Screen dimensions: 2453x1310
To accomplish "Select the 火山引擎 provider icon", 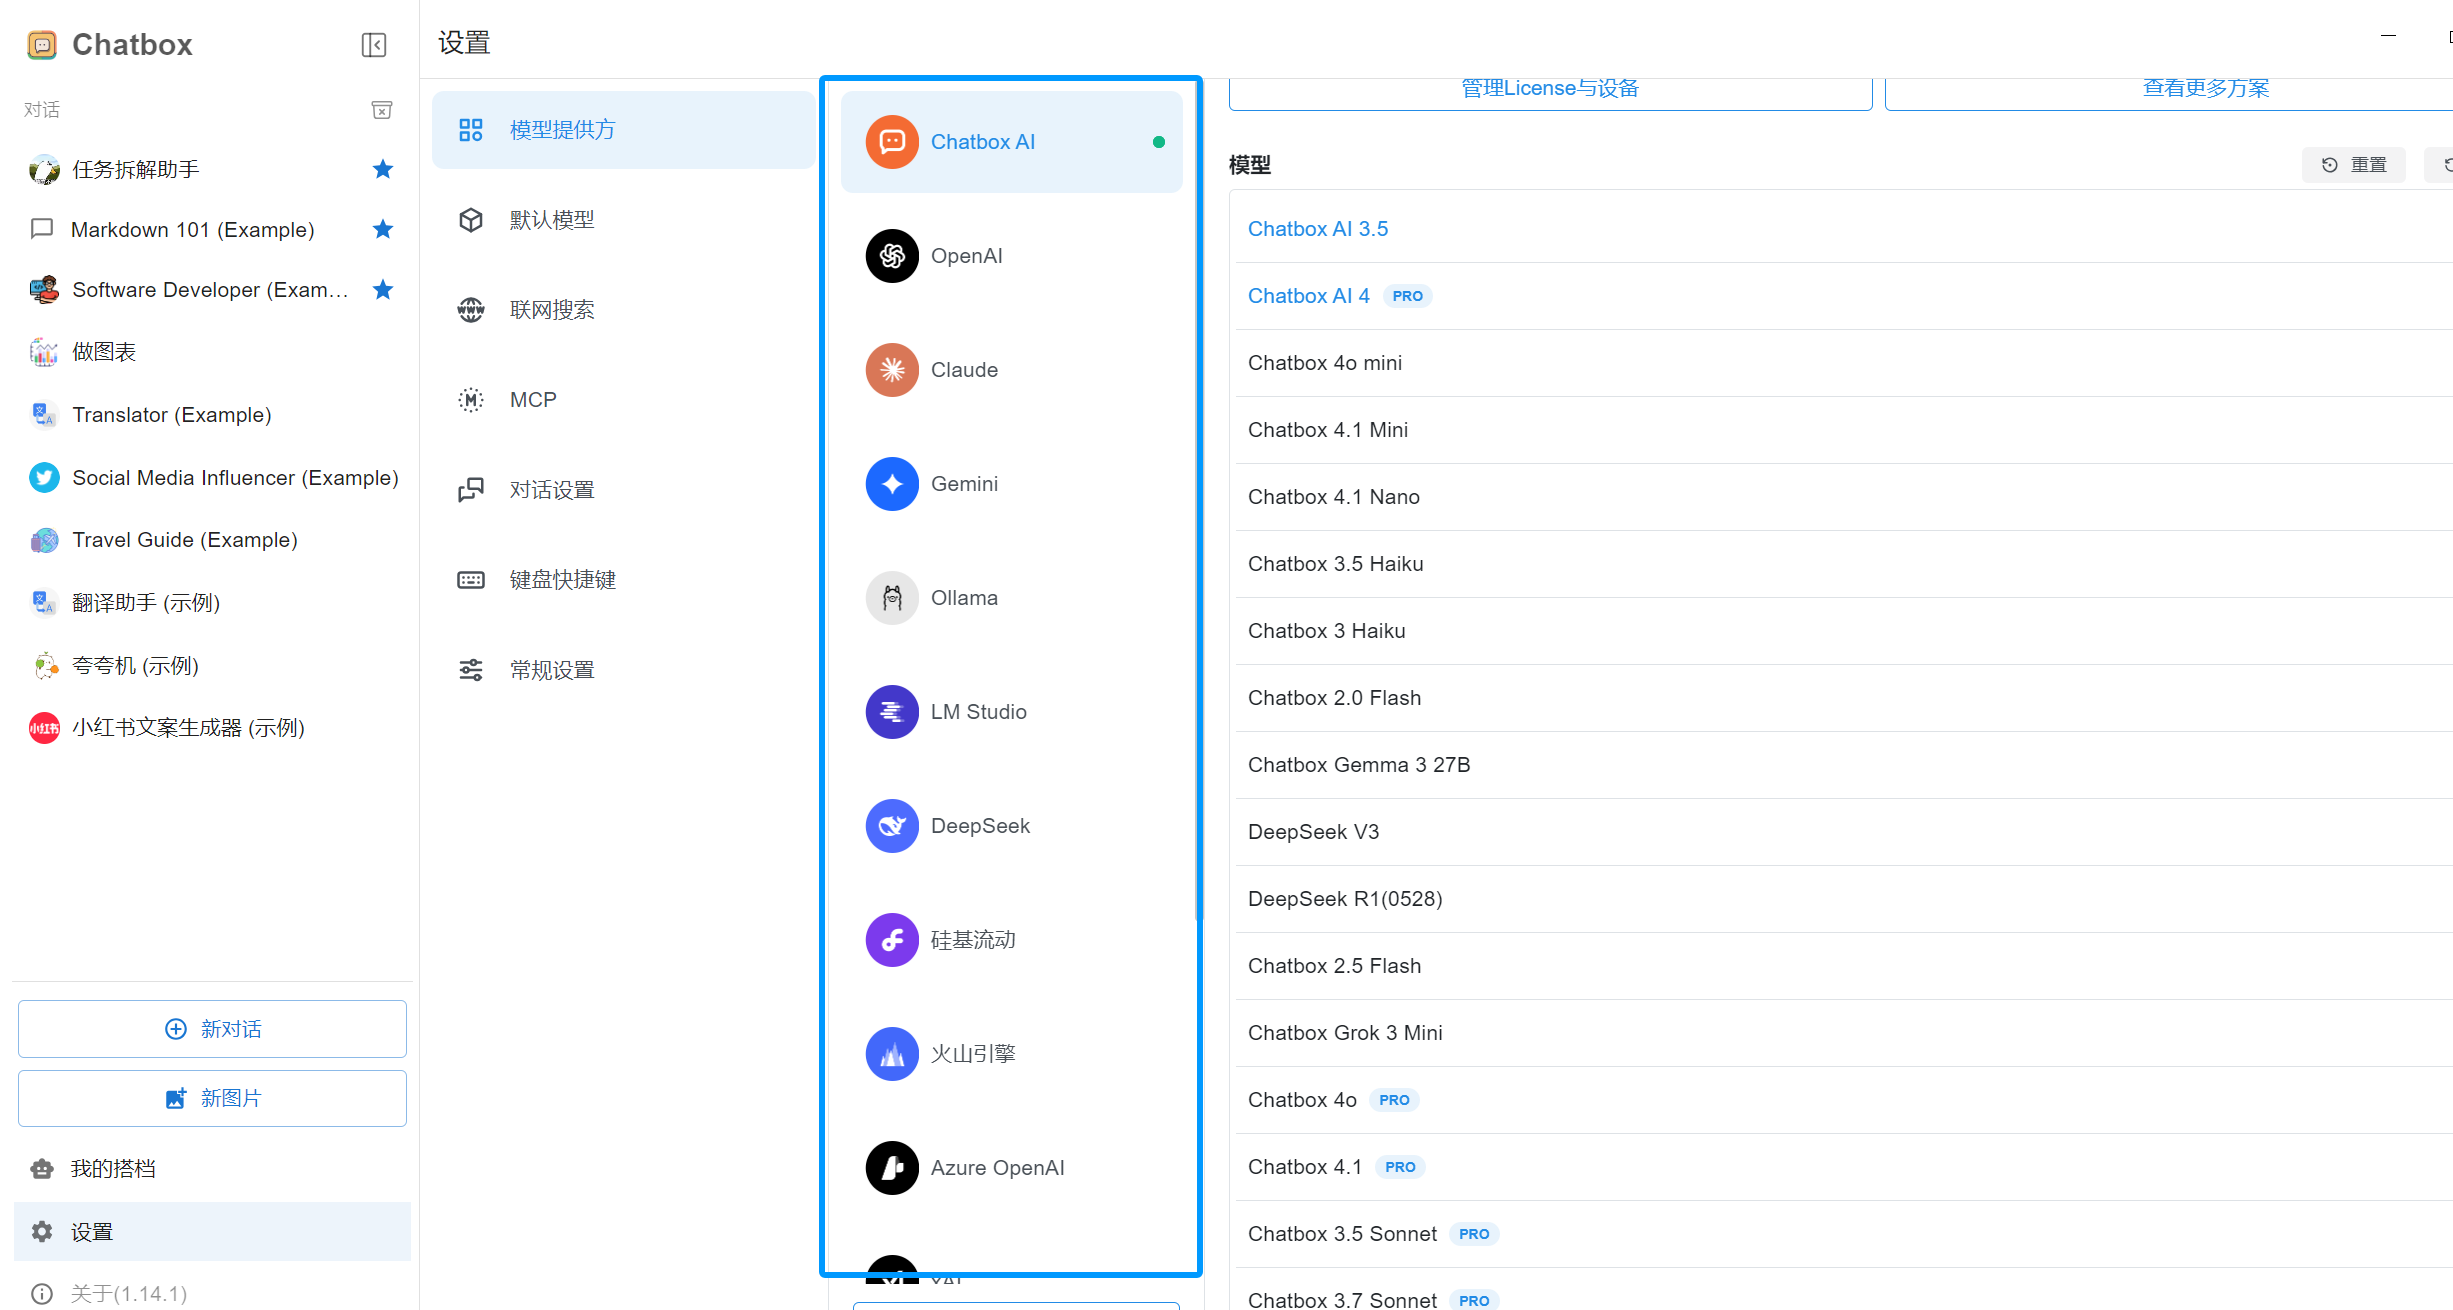I will click(892, 1054).
